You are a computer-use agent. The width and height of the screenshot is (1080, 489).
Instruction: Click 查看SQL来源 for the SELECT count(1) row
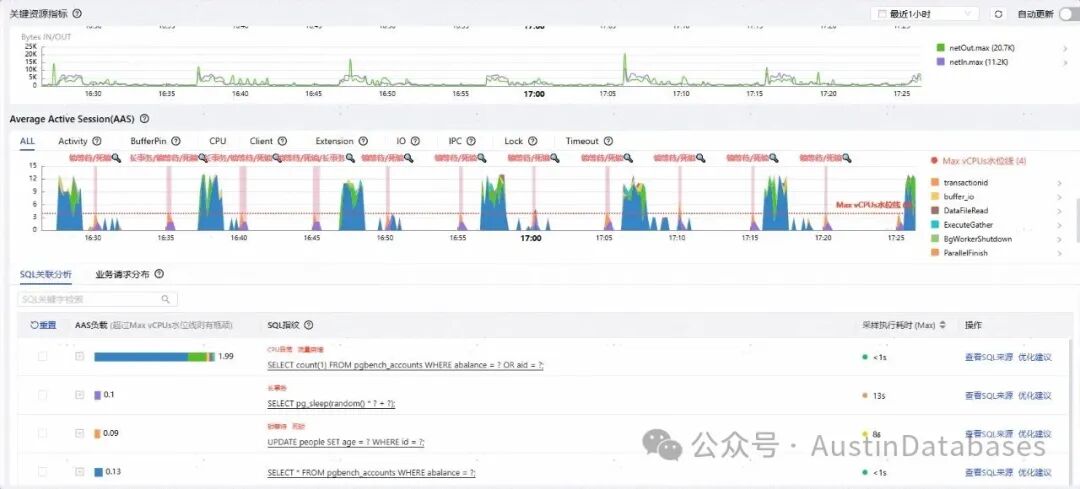click(988, 357)
